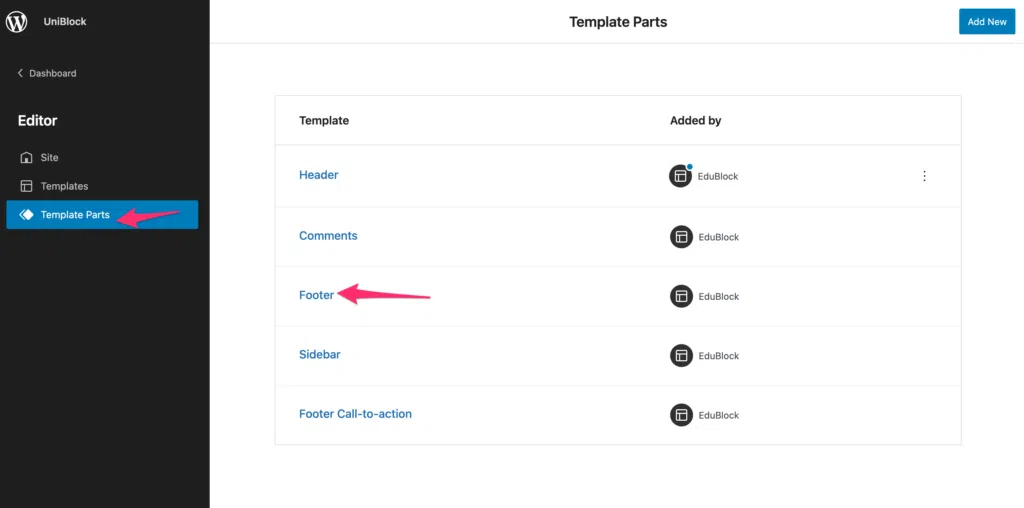
Task: Click the Templates layout icon in sidebar
Action: pos(26,186)
